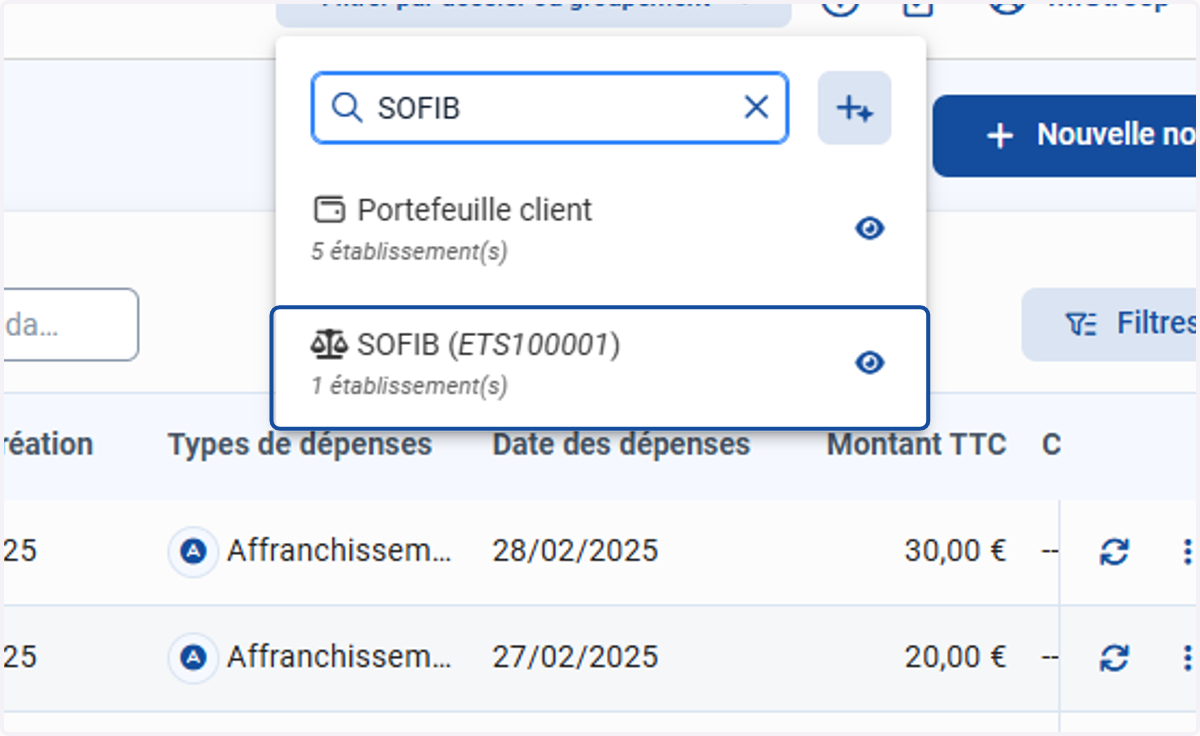Select the Portefeuille client entry
Viewport: 1200px width, 736px height.
[600, 229]
